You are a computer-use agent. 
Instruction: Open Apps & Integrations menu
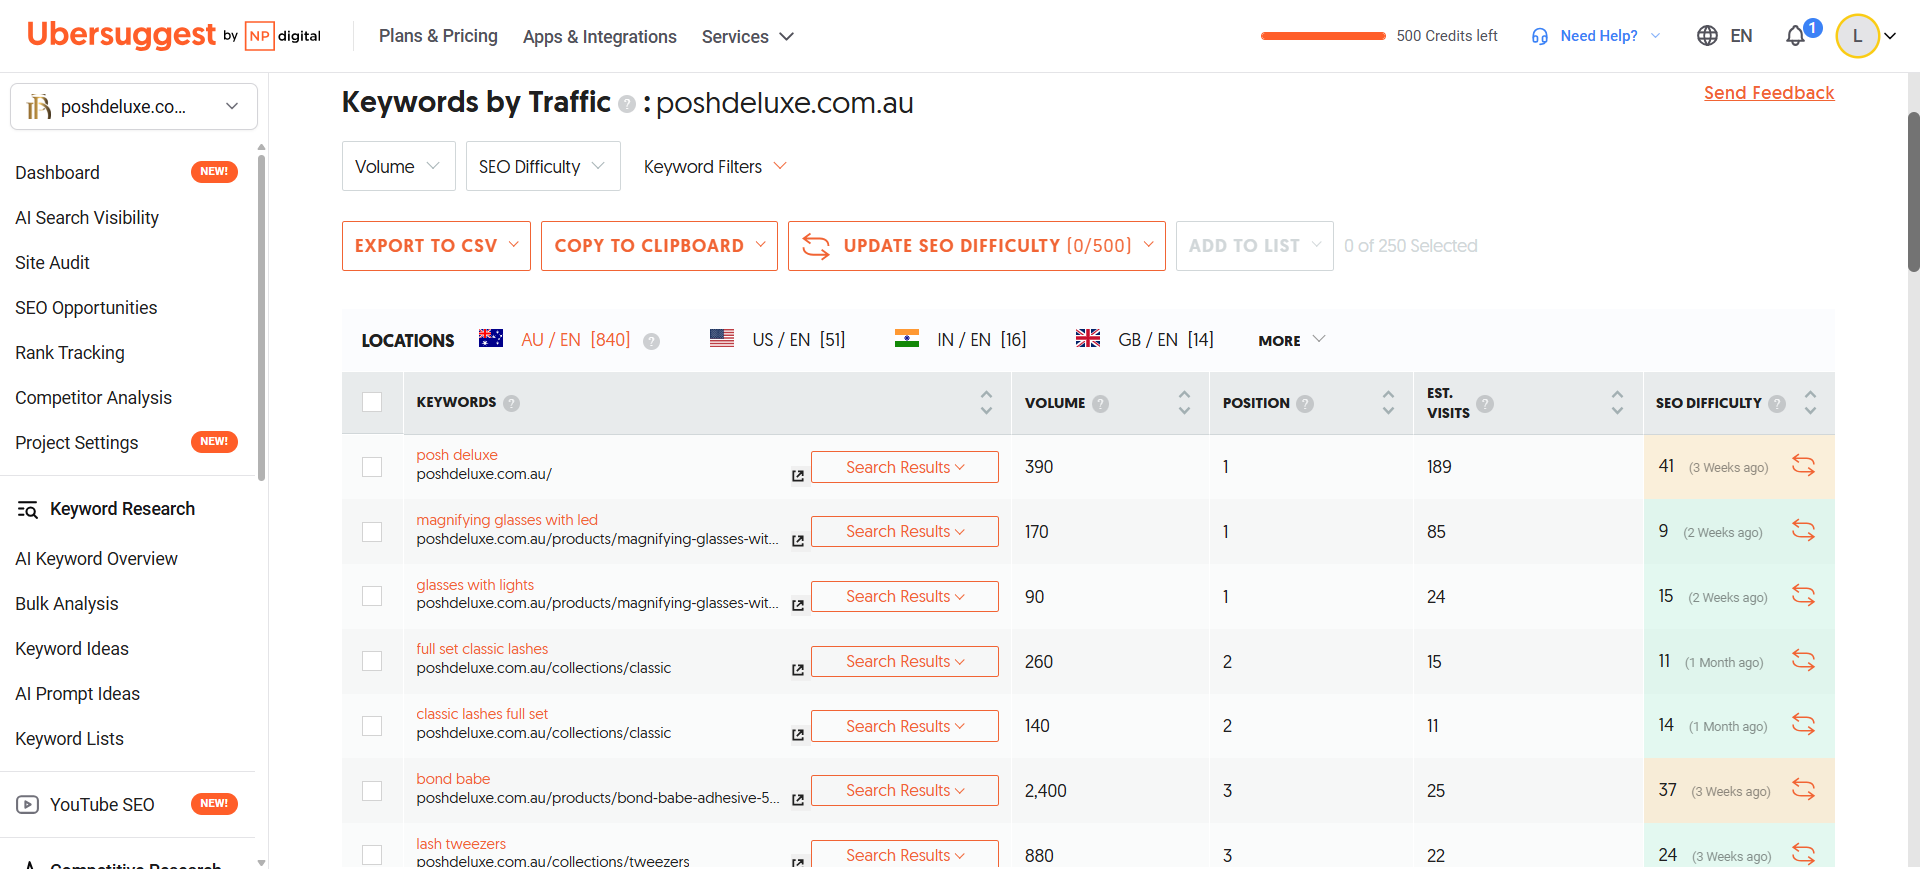click(x=600, y=37)
